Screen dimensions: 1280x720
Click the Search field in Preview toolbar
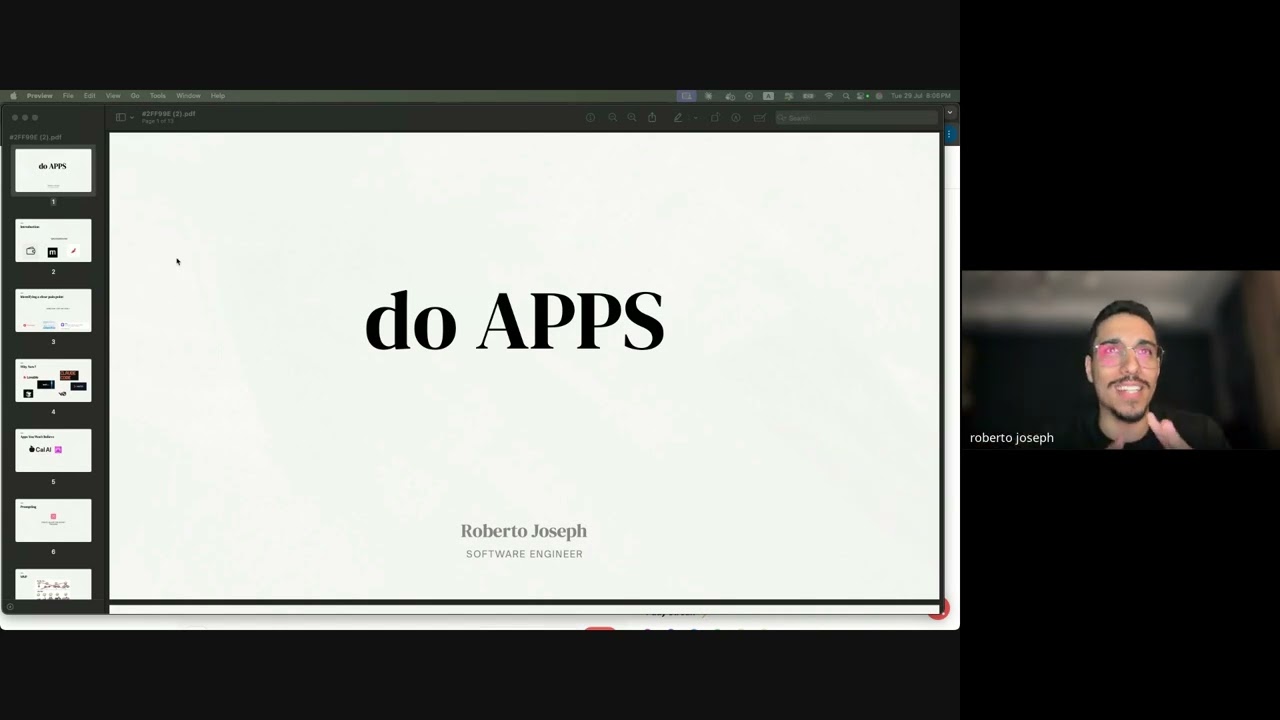858,118
